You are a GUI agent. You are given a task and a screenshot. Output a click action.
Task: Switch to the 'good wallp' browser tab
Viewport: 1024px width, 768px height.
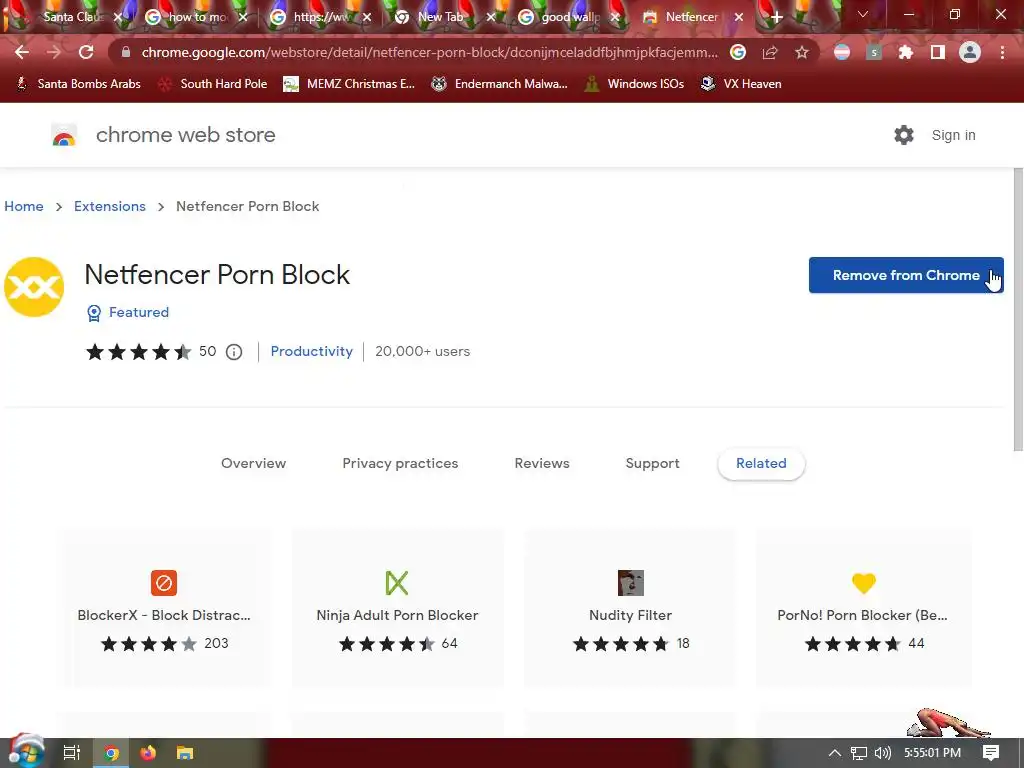click(567, 17)
